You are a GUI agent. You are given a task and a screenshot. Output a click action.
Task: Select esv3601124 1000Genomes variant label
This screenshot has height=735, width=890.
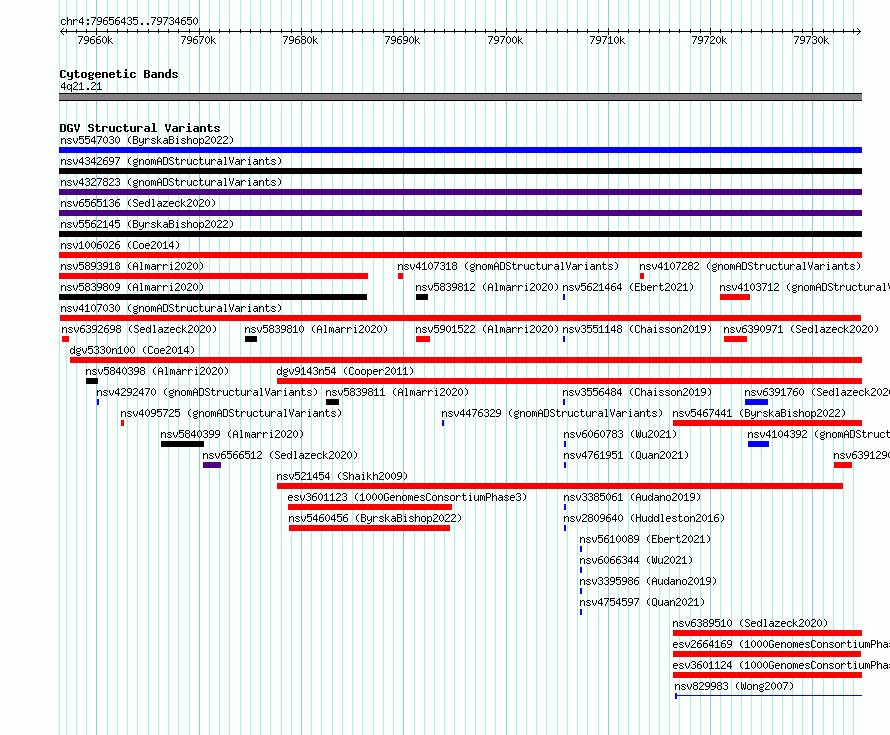tap(781, 665)
